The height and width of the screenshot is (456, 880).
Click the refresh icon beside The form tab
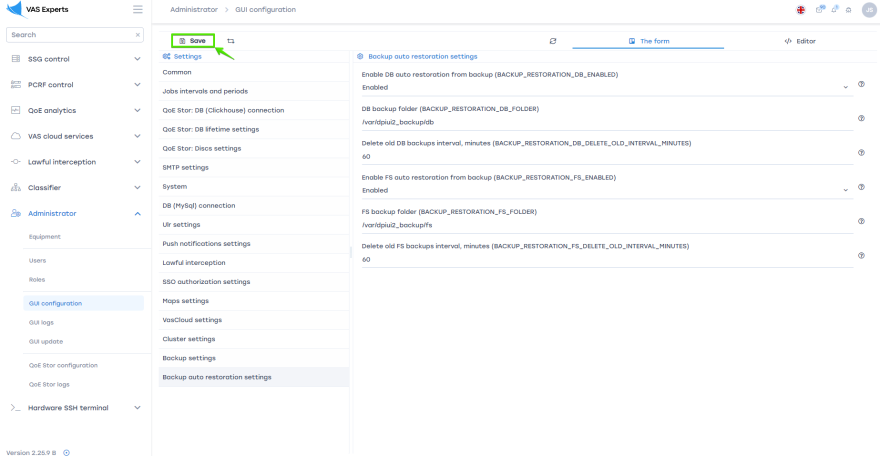(553, 41)
